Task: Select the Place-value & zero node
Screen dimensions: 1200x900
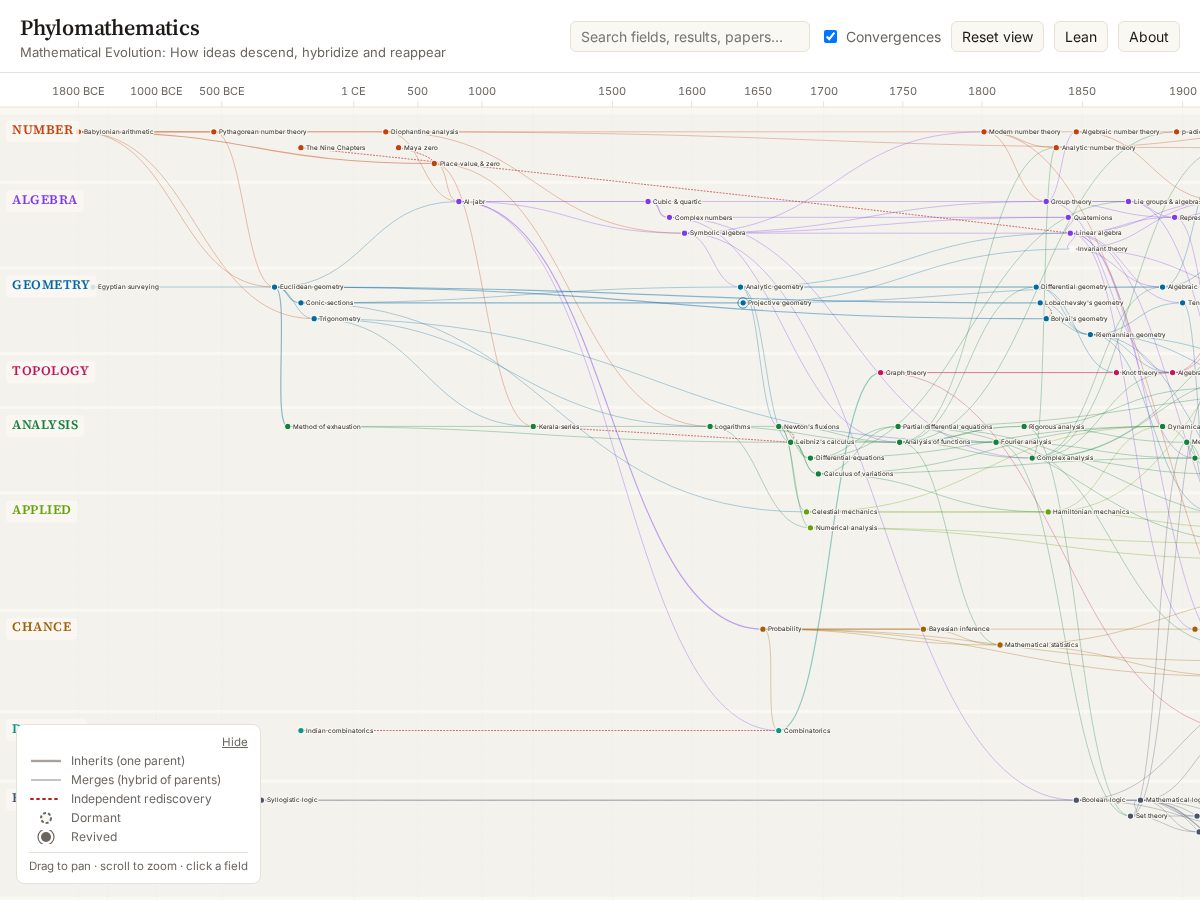Action: (435, 164)
